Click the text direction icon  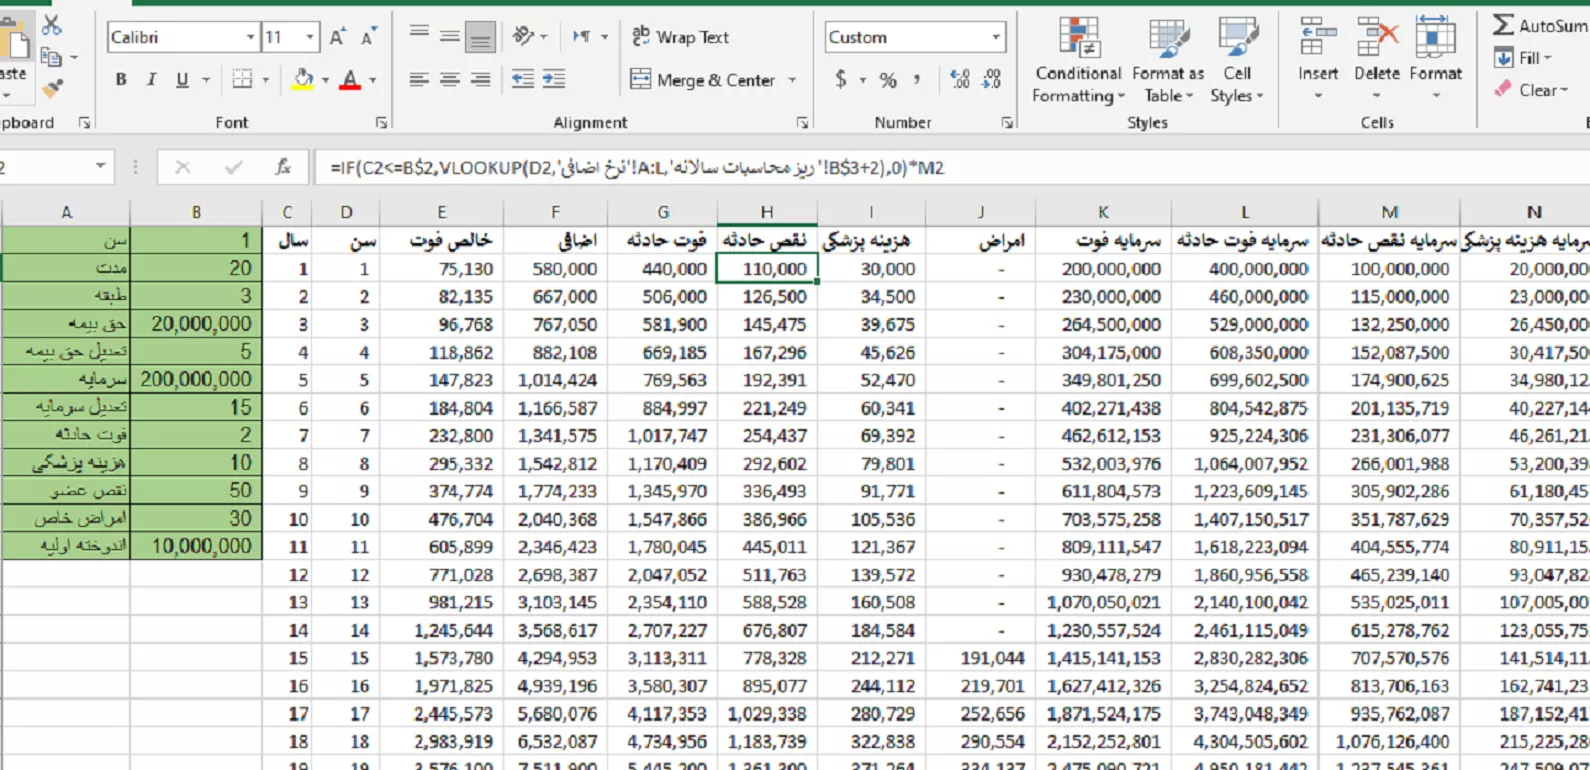pos(582,36)
